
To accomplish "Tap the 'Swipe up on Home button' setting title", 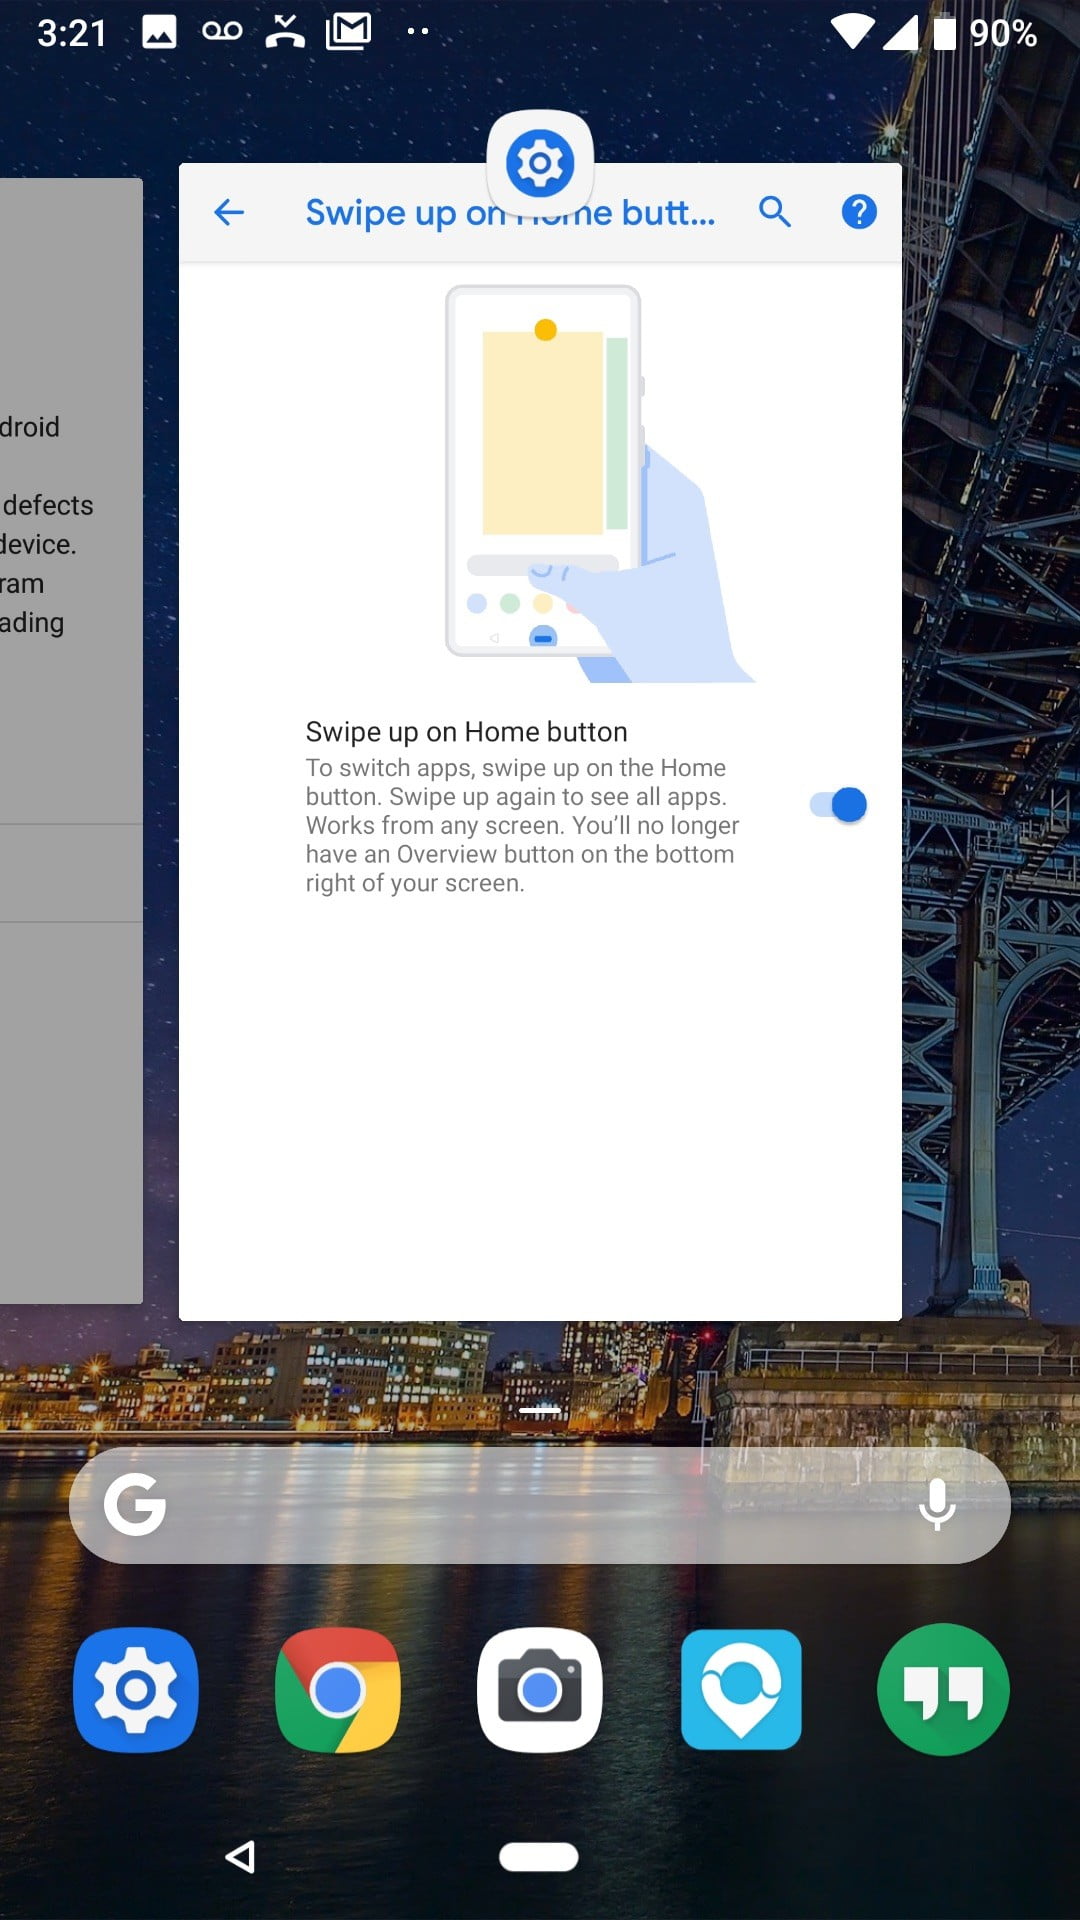I will click(x=466, y=732).
